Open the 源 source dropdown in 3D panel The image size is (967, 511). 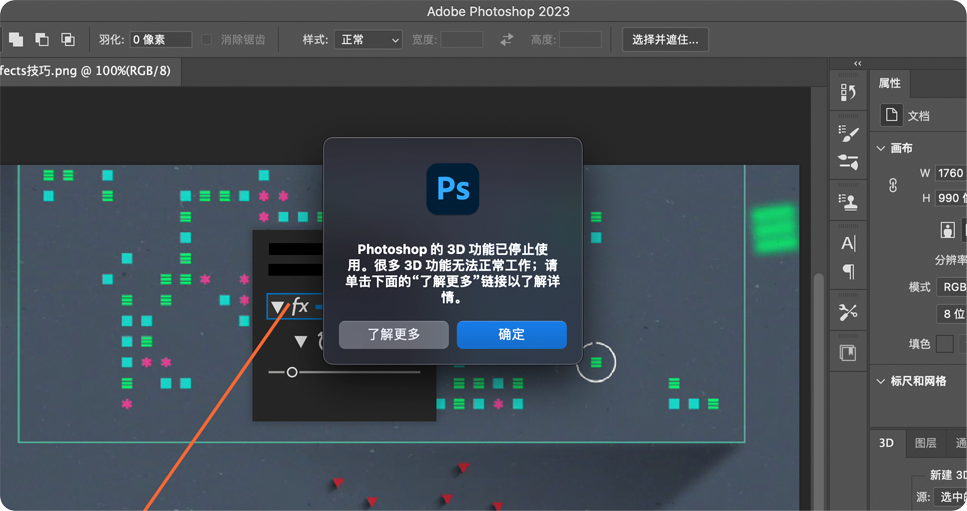pos(950,497)
